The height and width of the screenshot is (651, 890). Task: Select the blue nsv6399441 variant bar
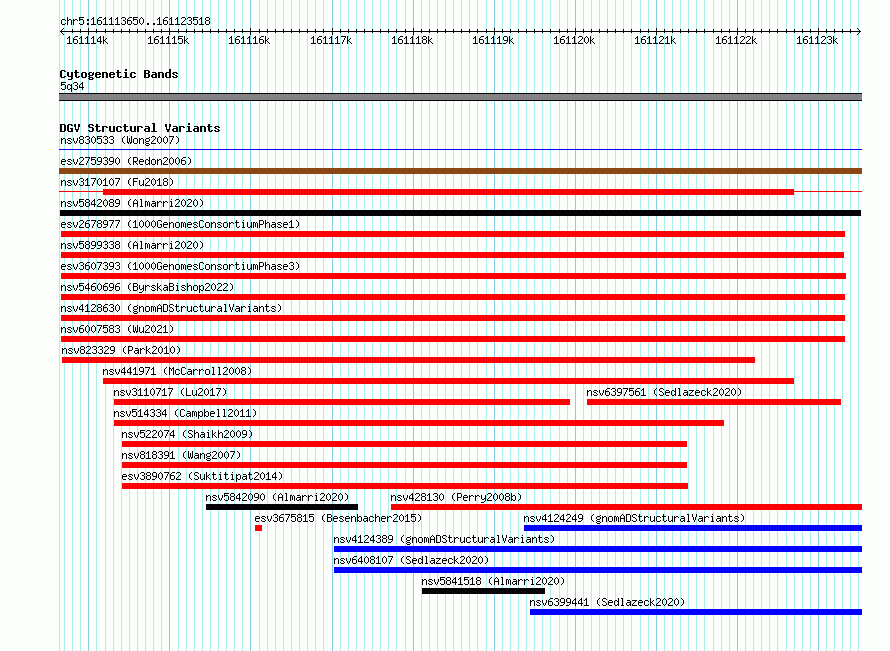(696, 612)
